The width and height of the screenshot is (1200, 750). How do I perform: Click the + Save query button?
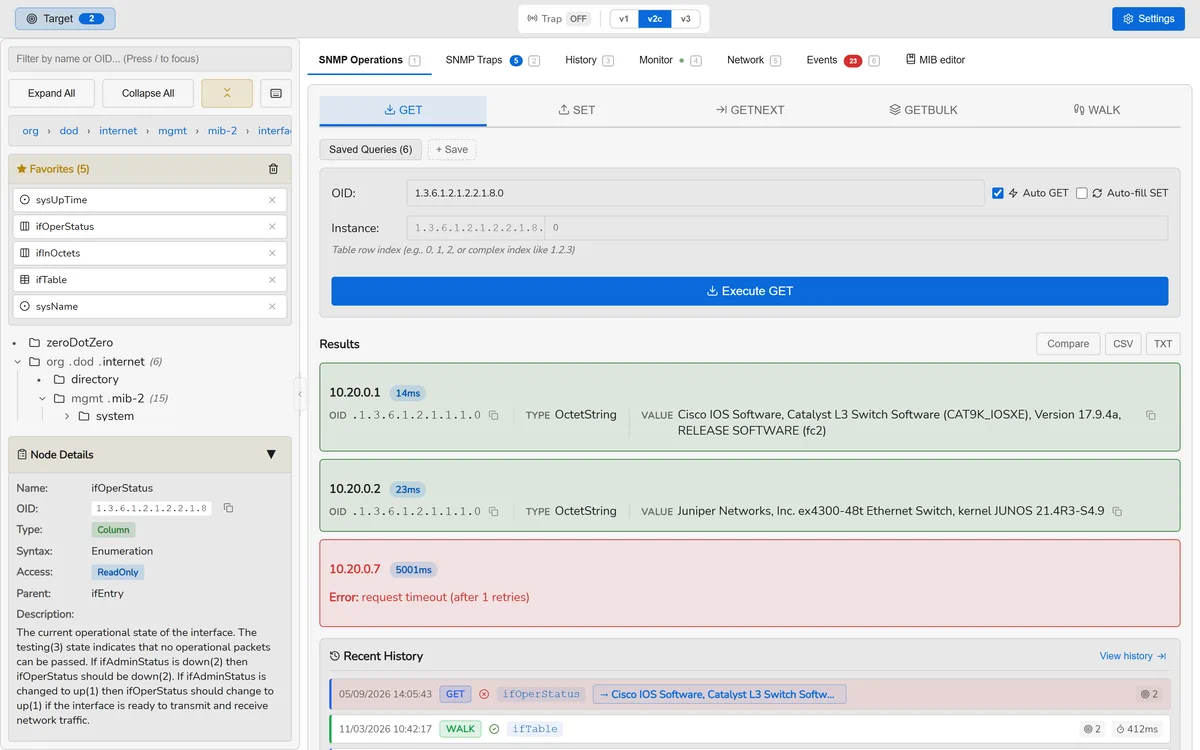(452, 149)
